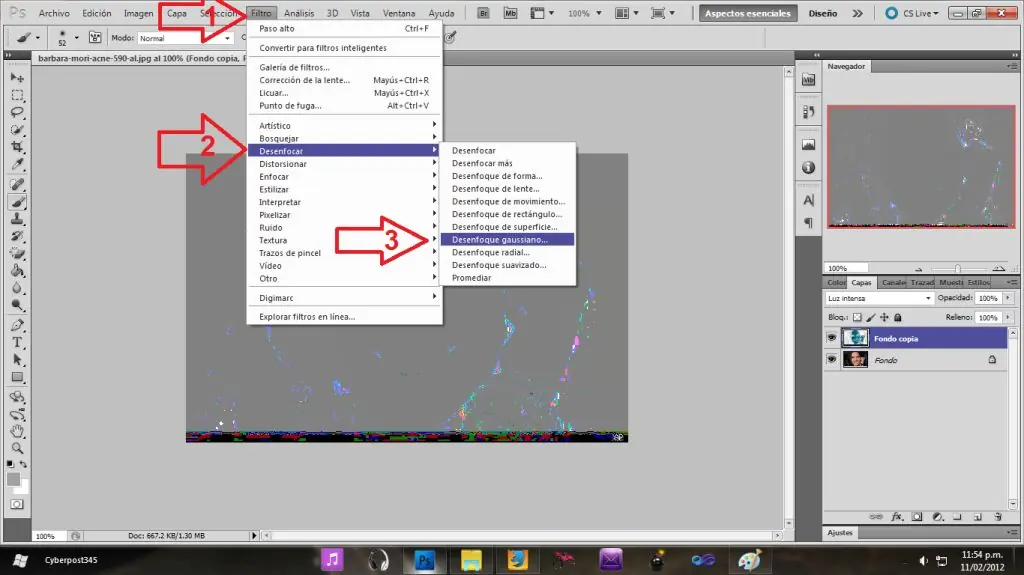Select the History Brush tool
1024x575 pixels.
click(x=18, y=236)
